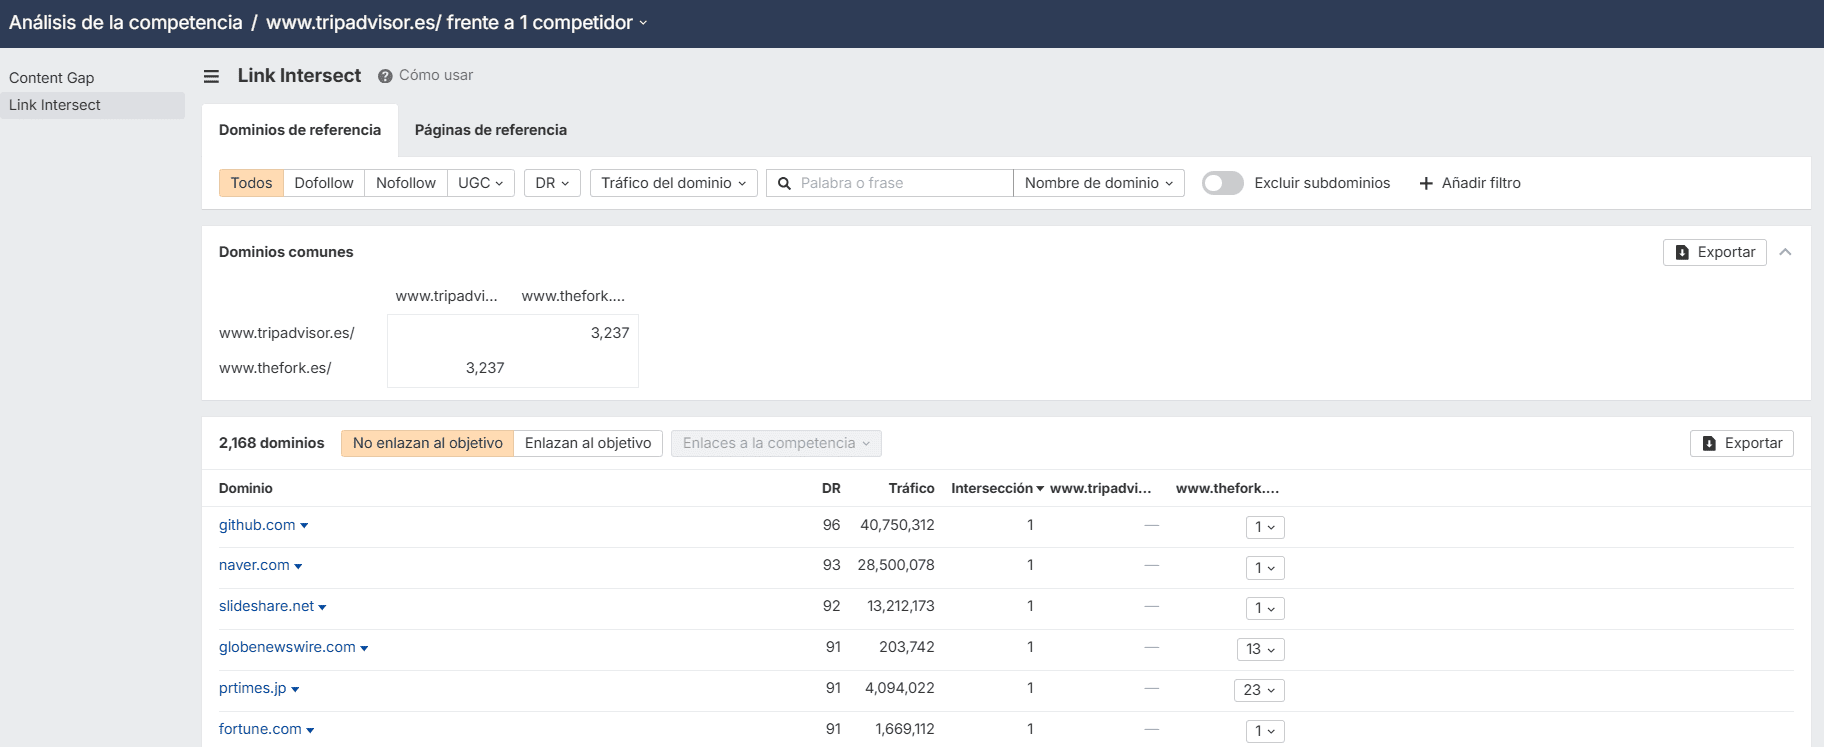Open the prtimes.jp domain link
This screenshot has width=1824, height=747.
pyautogui.click(x=253, y=688)
